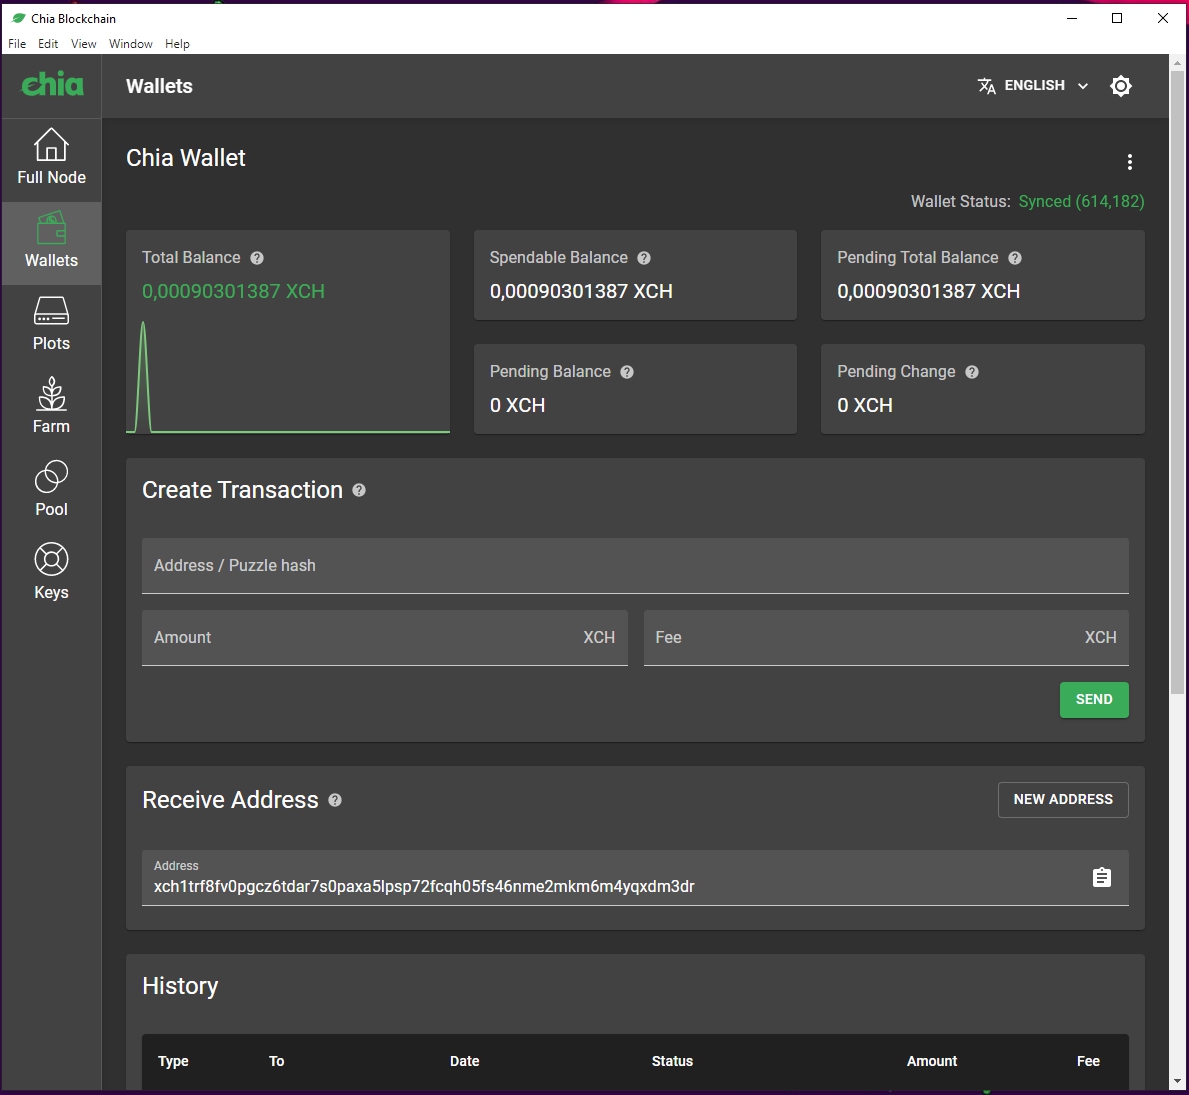Open the Keys section

(51, 573)
